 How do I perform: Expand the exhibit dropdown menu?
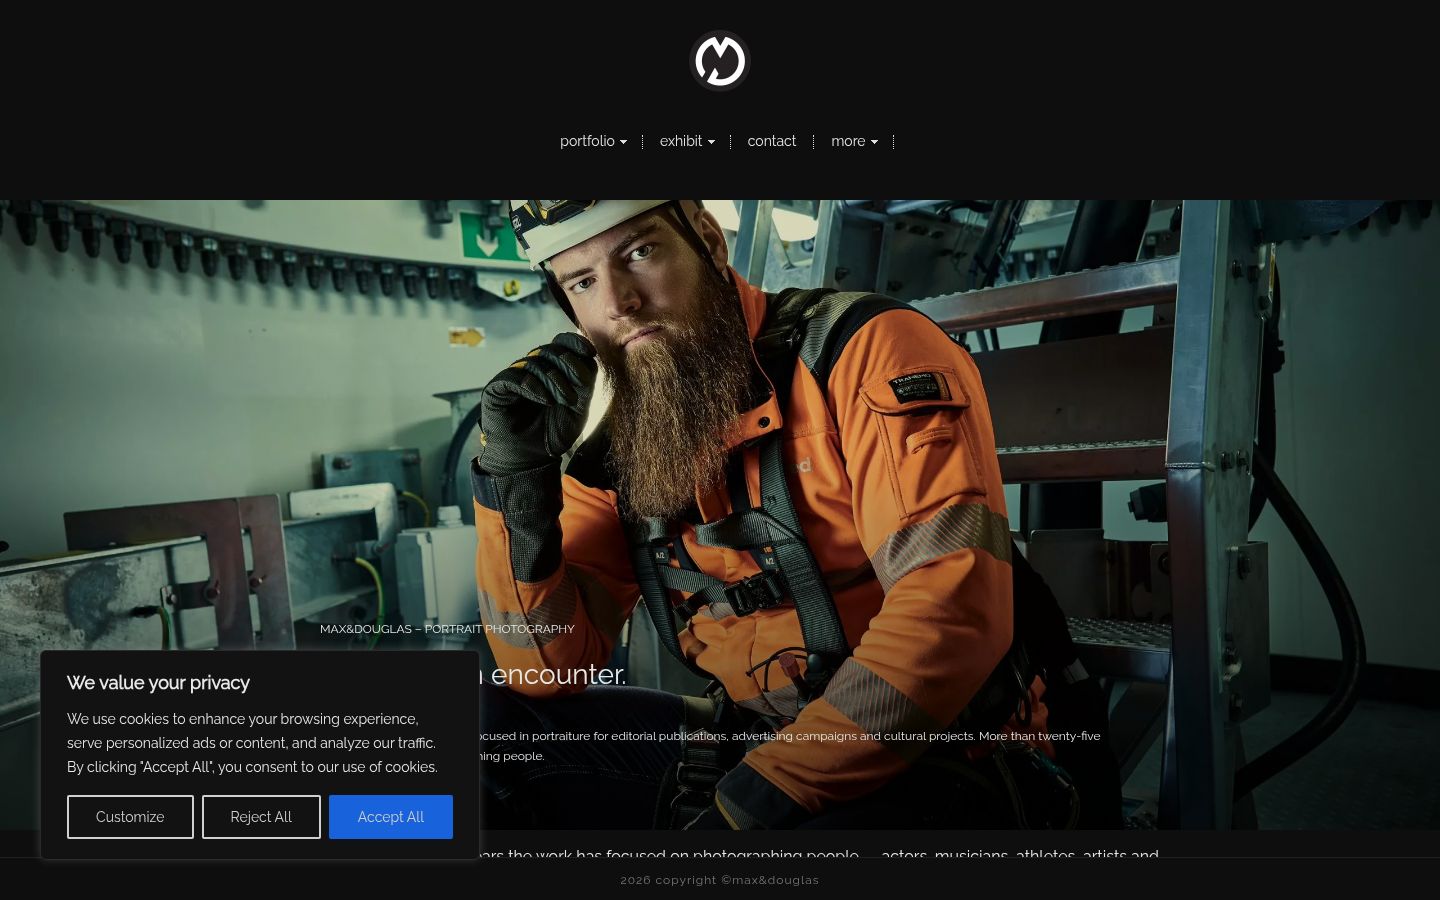pos(687,141)
